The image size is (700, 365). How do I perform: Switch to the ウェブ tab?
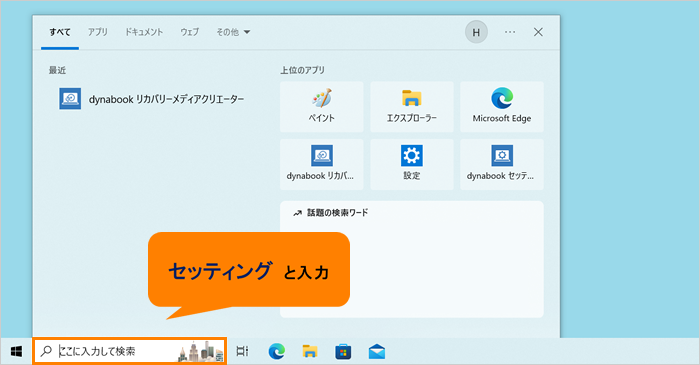click(190, 32)
